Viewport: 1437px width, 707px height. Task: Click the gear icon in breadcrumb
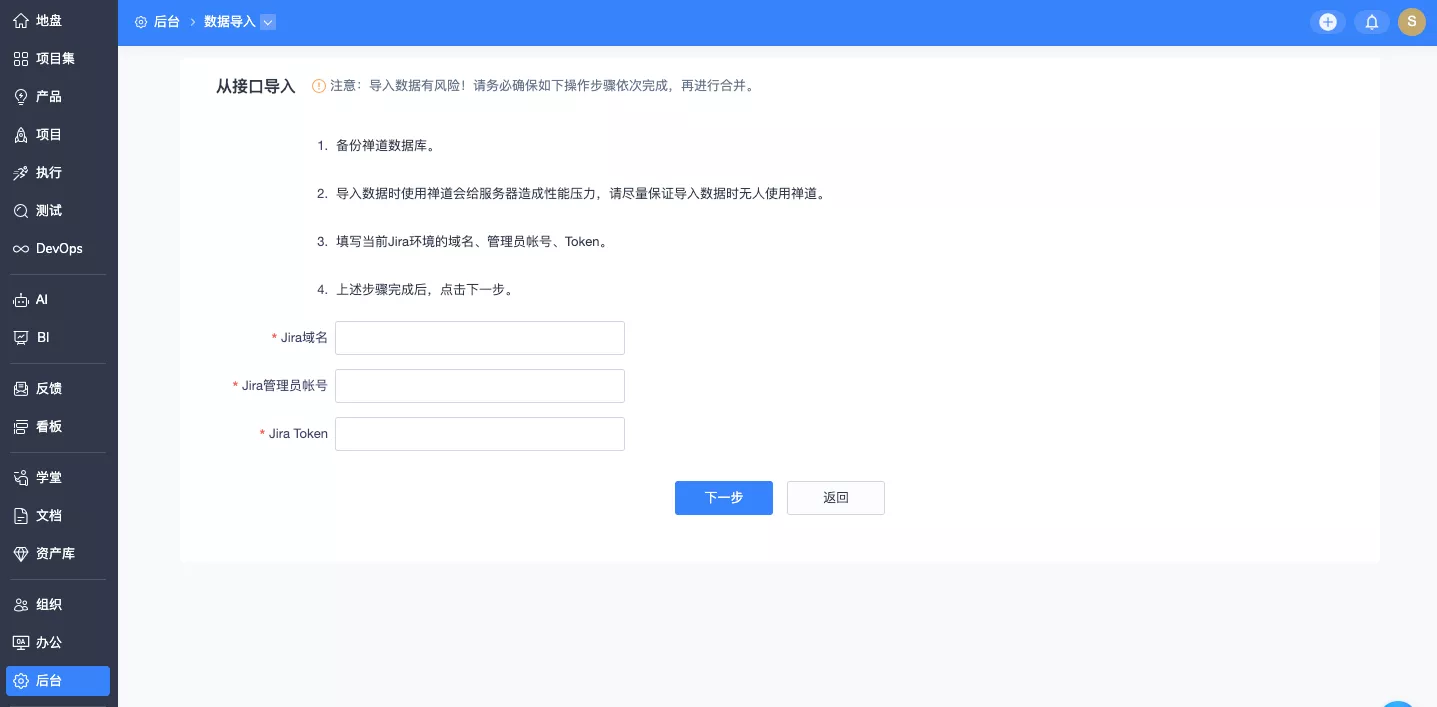[141, 22]
